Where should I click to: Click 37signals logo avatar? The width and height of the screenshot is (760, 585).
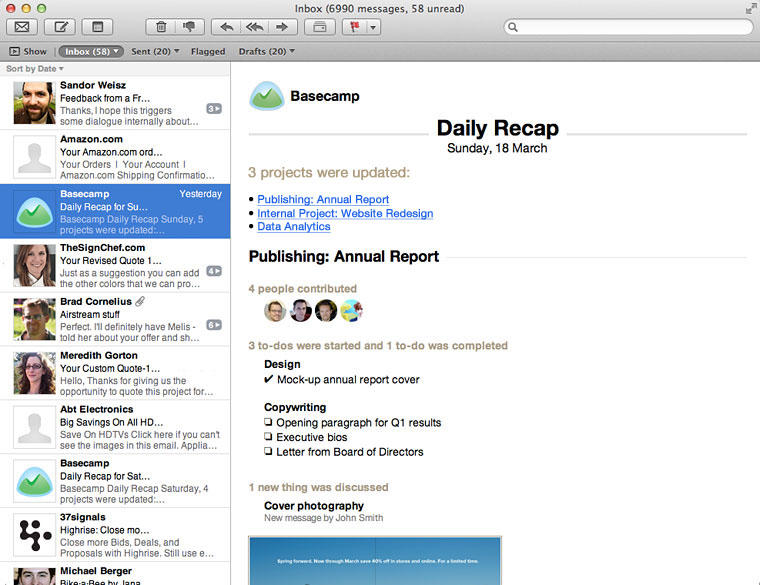point(34,535)
